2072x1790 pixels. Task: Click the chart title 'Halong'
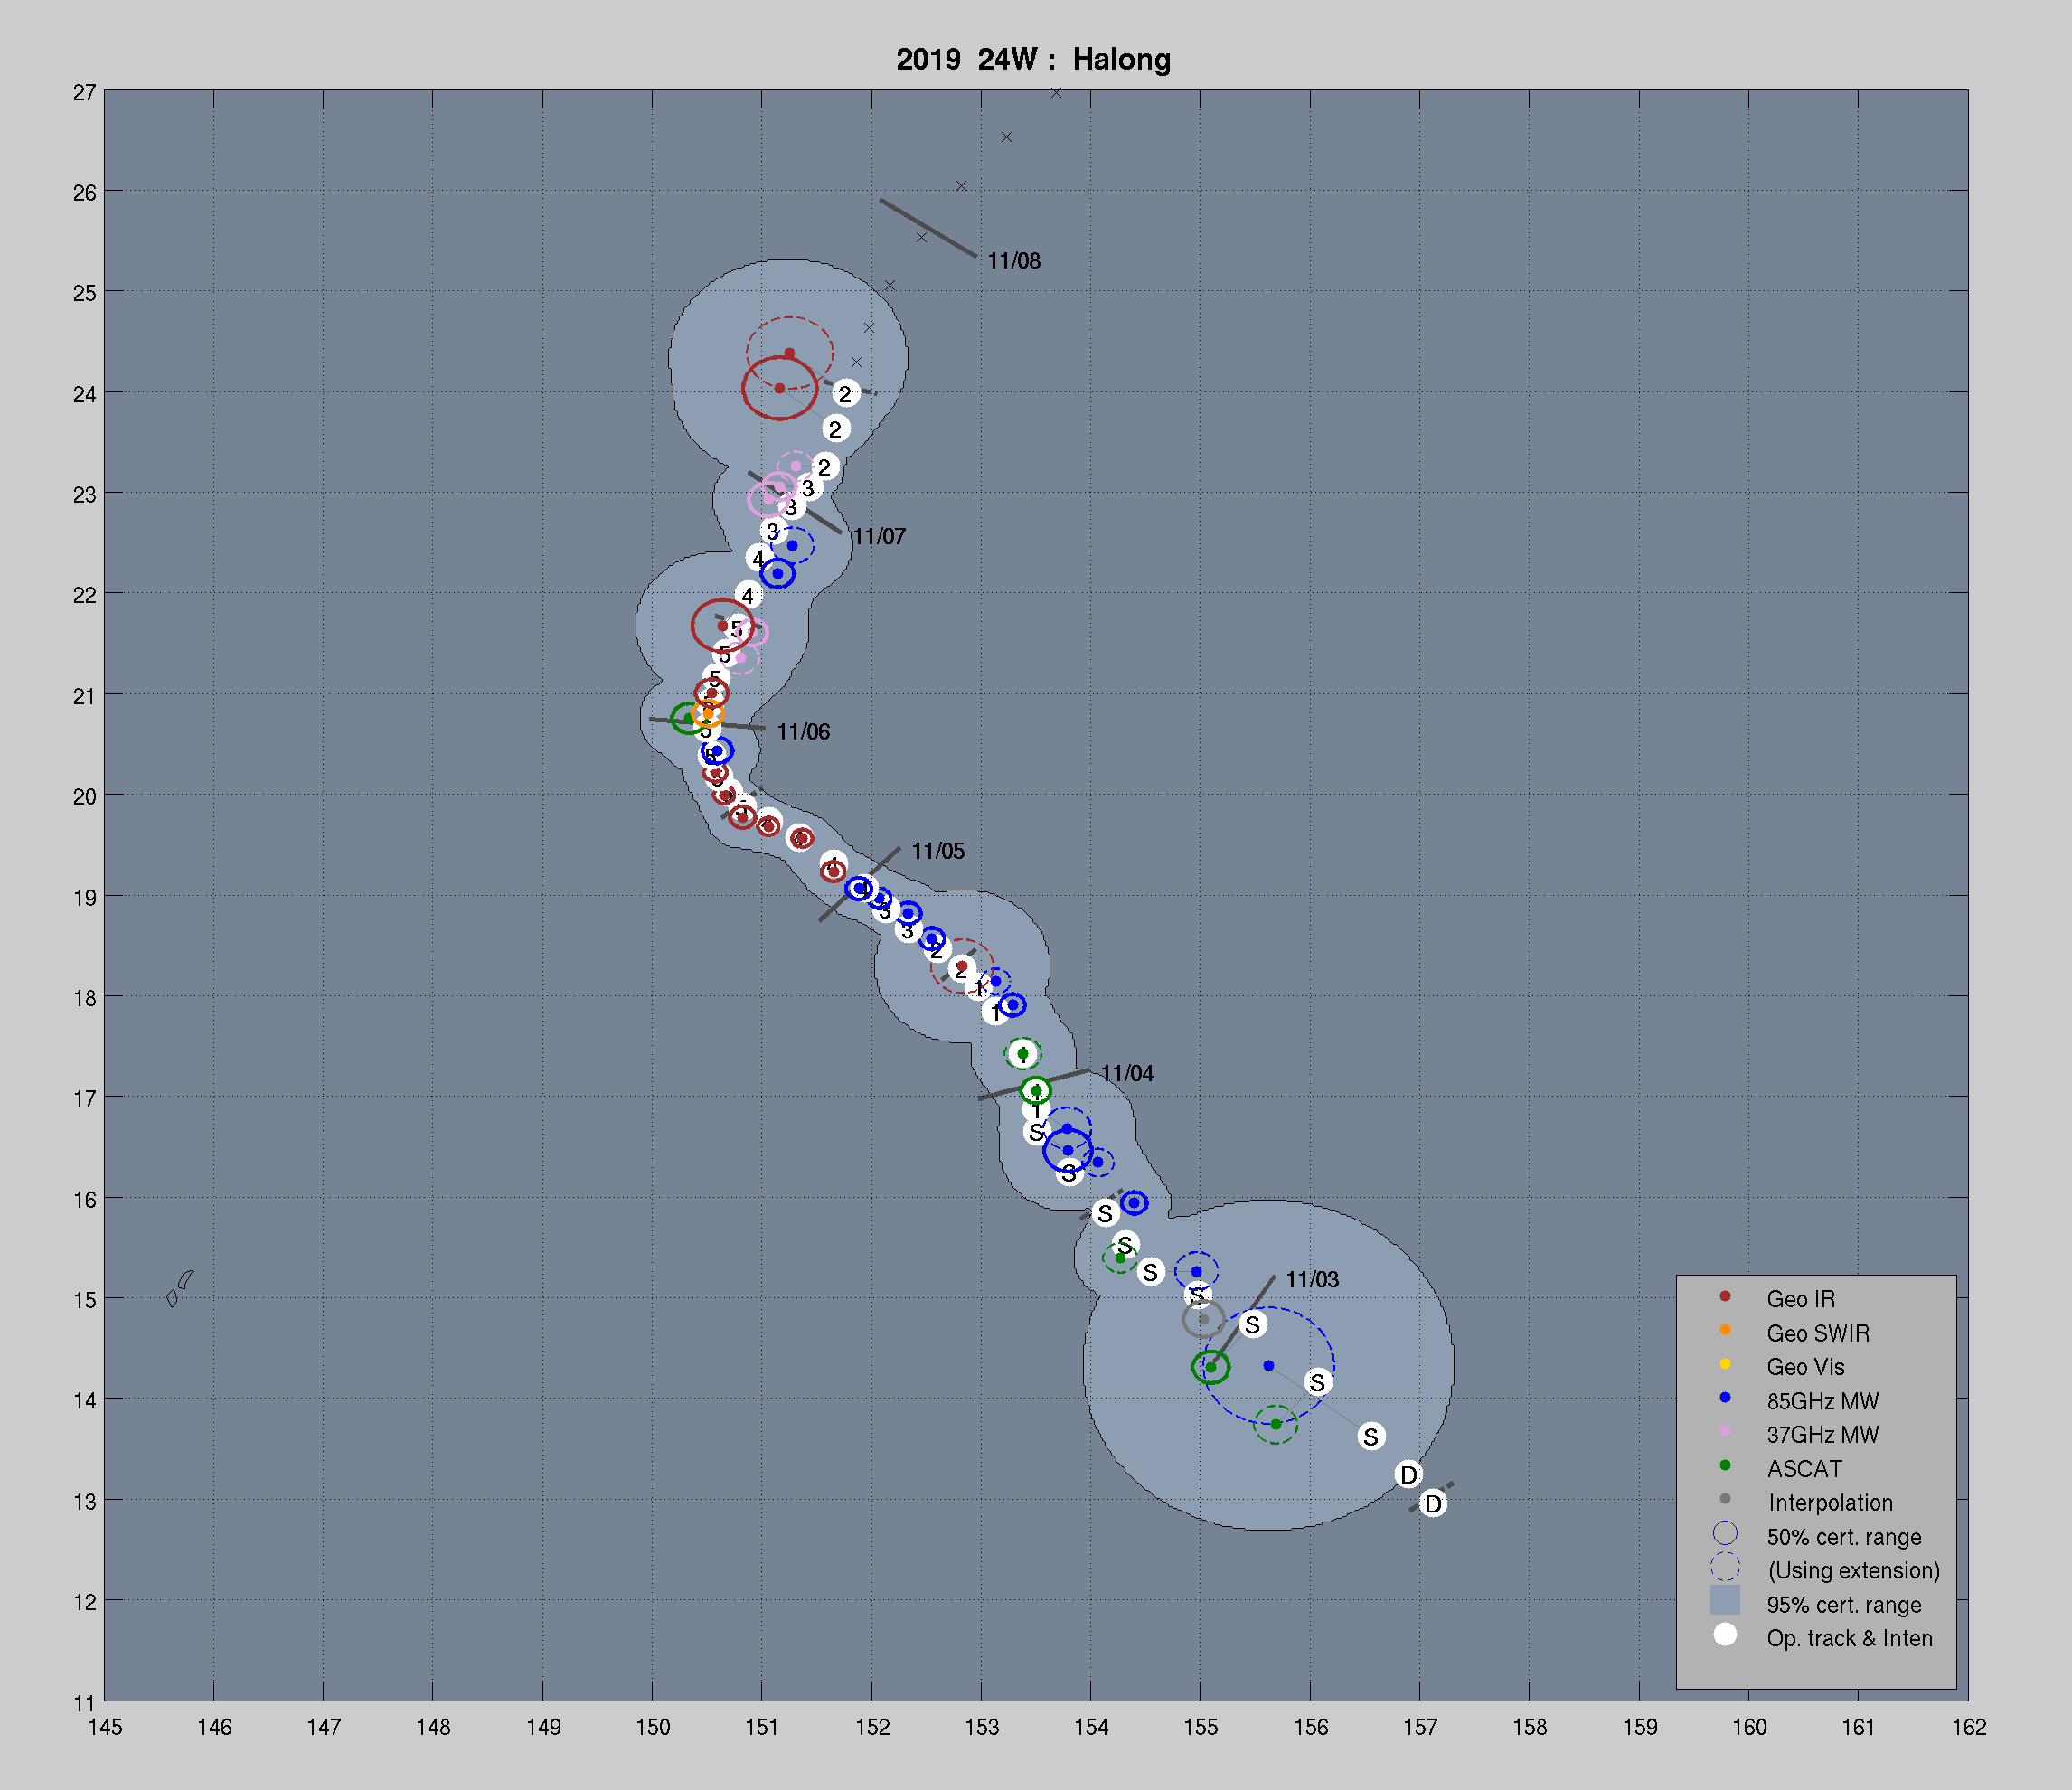1121,60
